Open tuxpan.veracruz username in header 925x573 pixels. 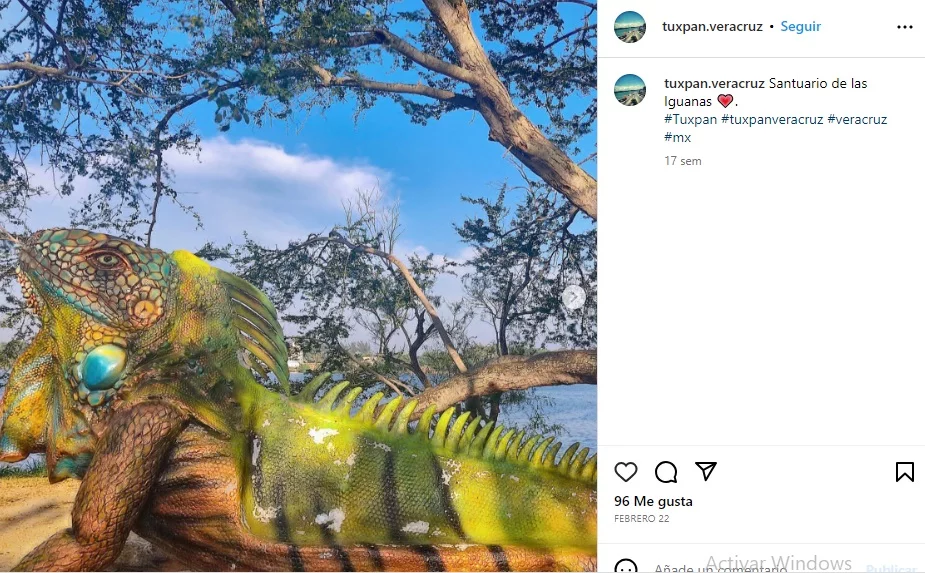click(712, 27)
